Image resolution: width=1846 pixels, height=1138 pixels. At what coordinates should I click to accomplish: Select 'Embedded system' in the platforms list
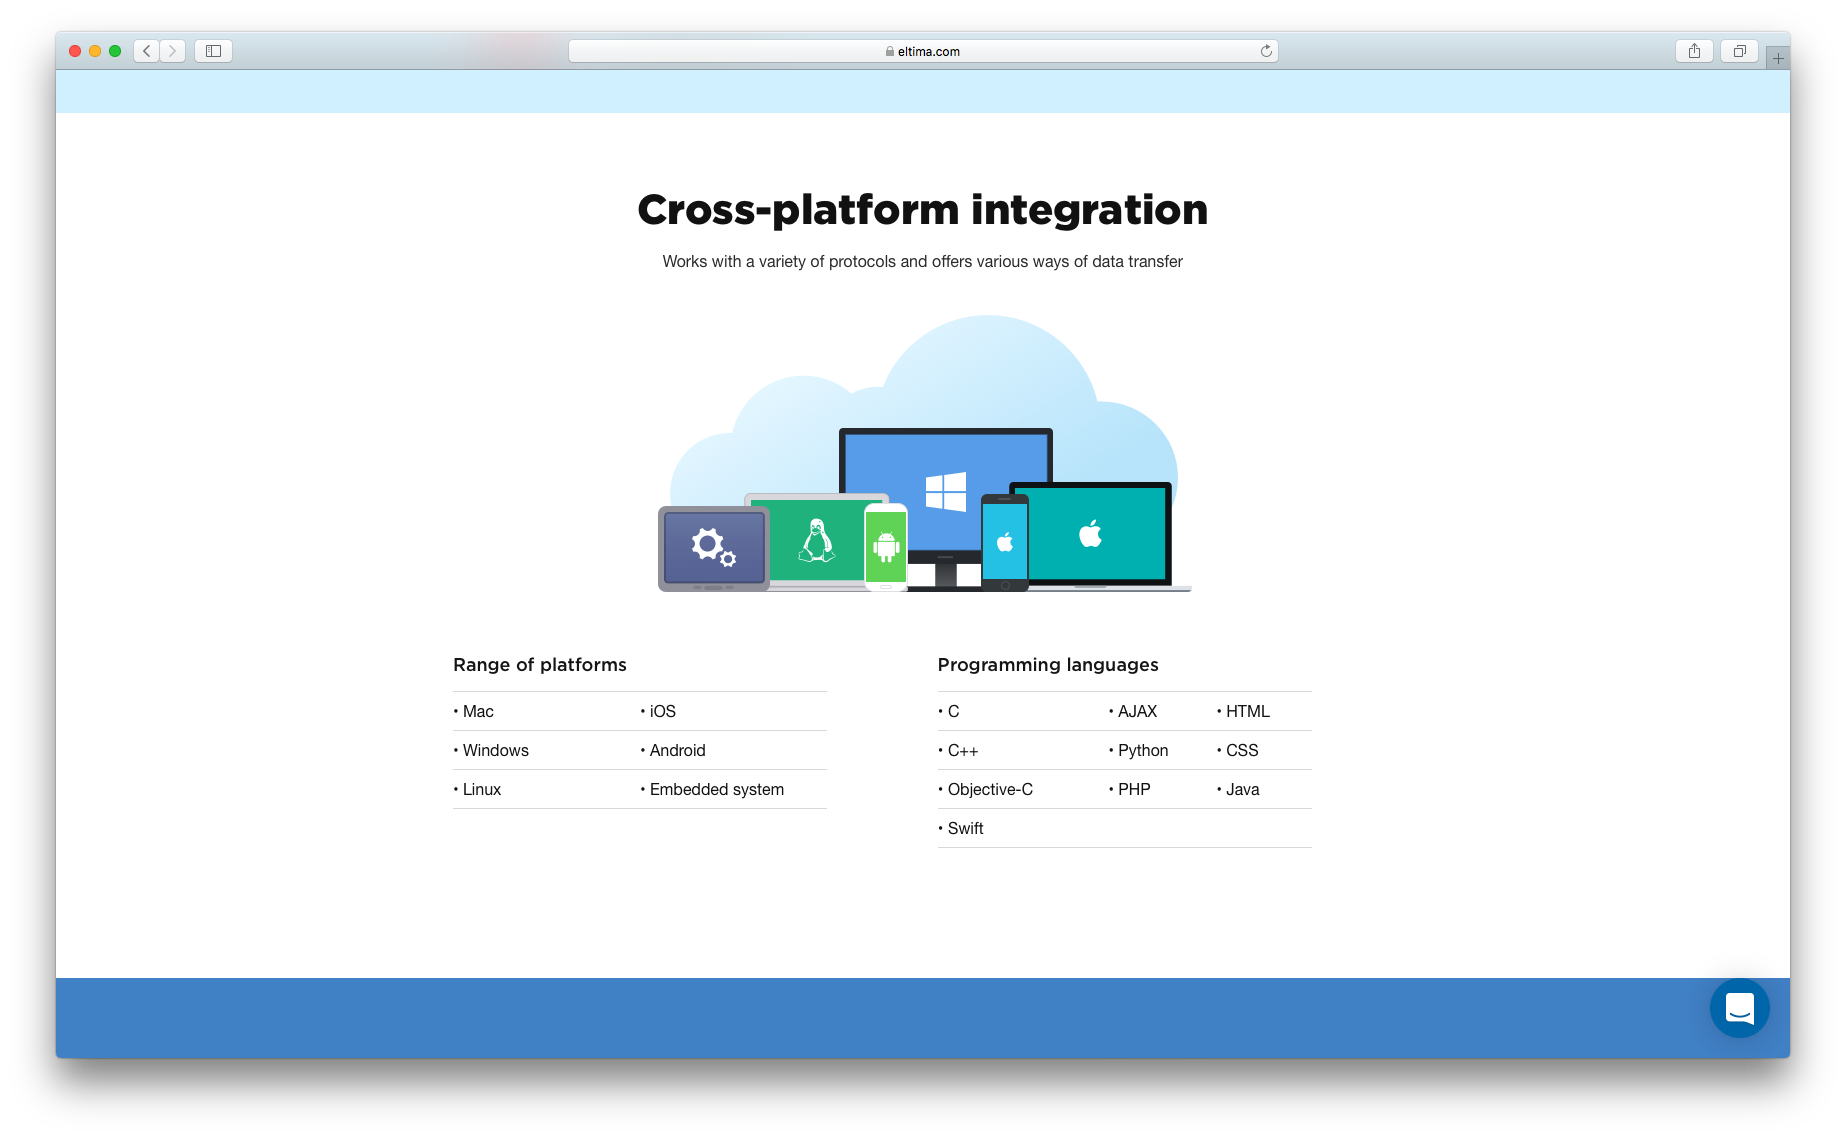click(x=717, y=789)
